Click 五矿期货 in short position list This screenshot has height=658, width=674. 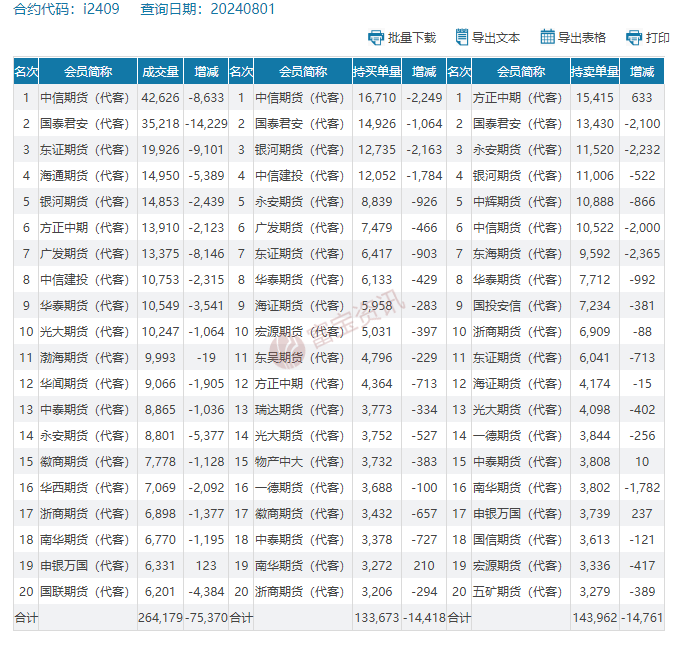click(x=518, y=591)
